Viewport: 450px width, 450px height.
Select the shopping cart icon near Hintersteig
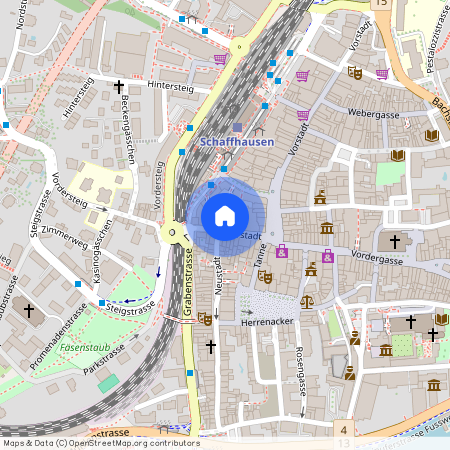click(x=220, y=59)
